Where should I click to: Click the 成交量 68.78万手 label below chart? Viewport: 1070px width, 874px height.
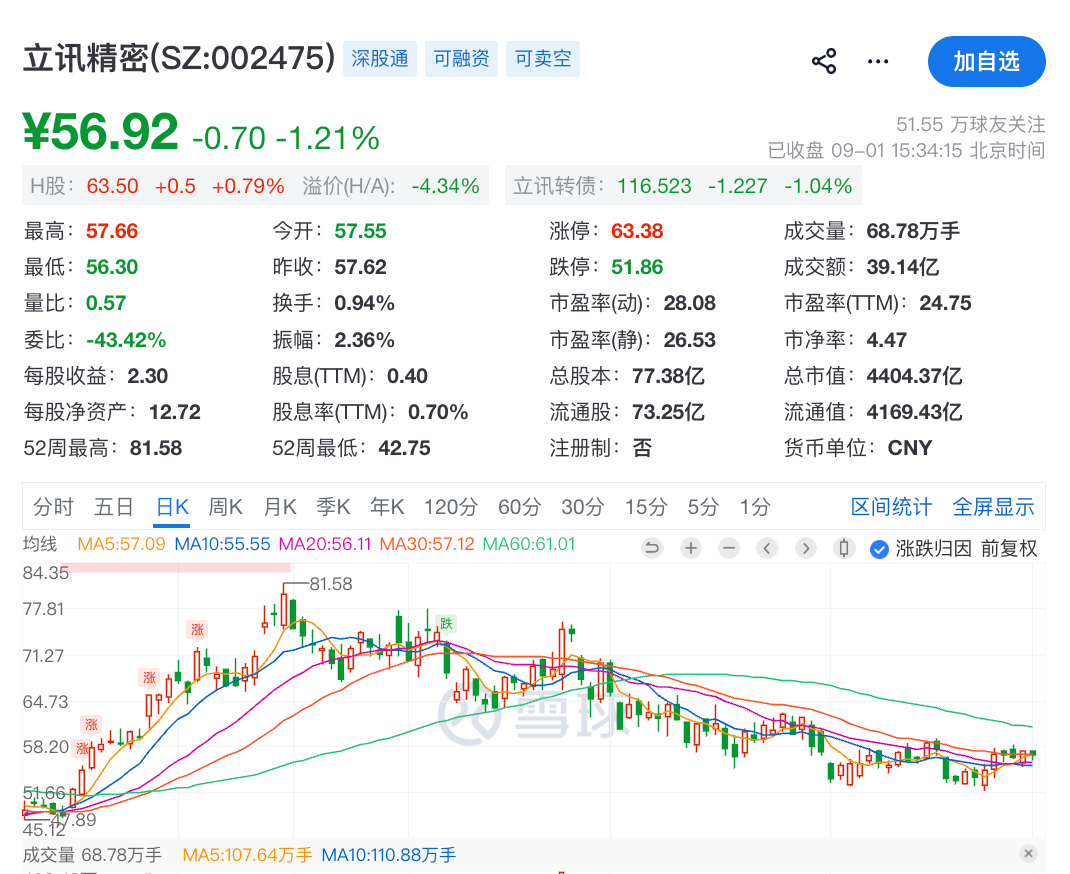[92, 855]
